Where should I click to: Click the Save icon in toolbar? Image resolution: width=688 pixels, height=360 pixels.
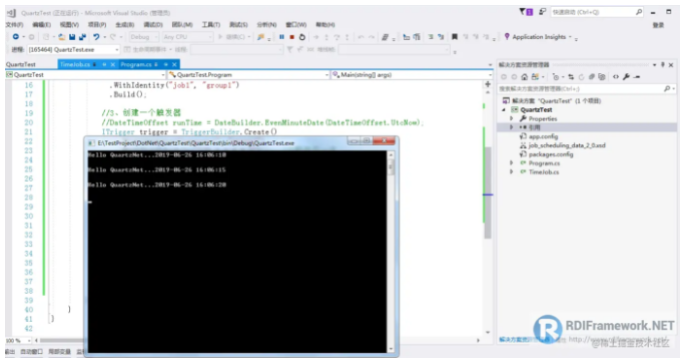point(72,37)
